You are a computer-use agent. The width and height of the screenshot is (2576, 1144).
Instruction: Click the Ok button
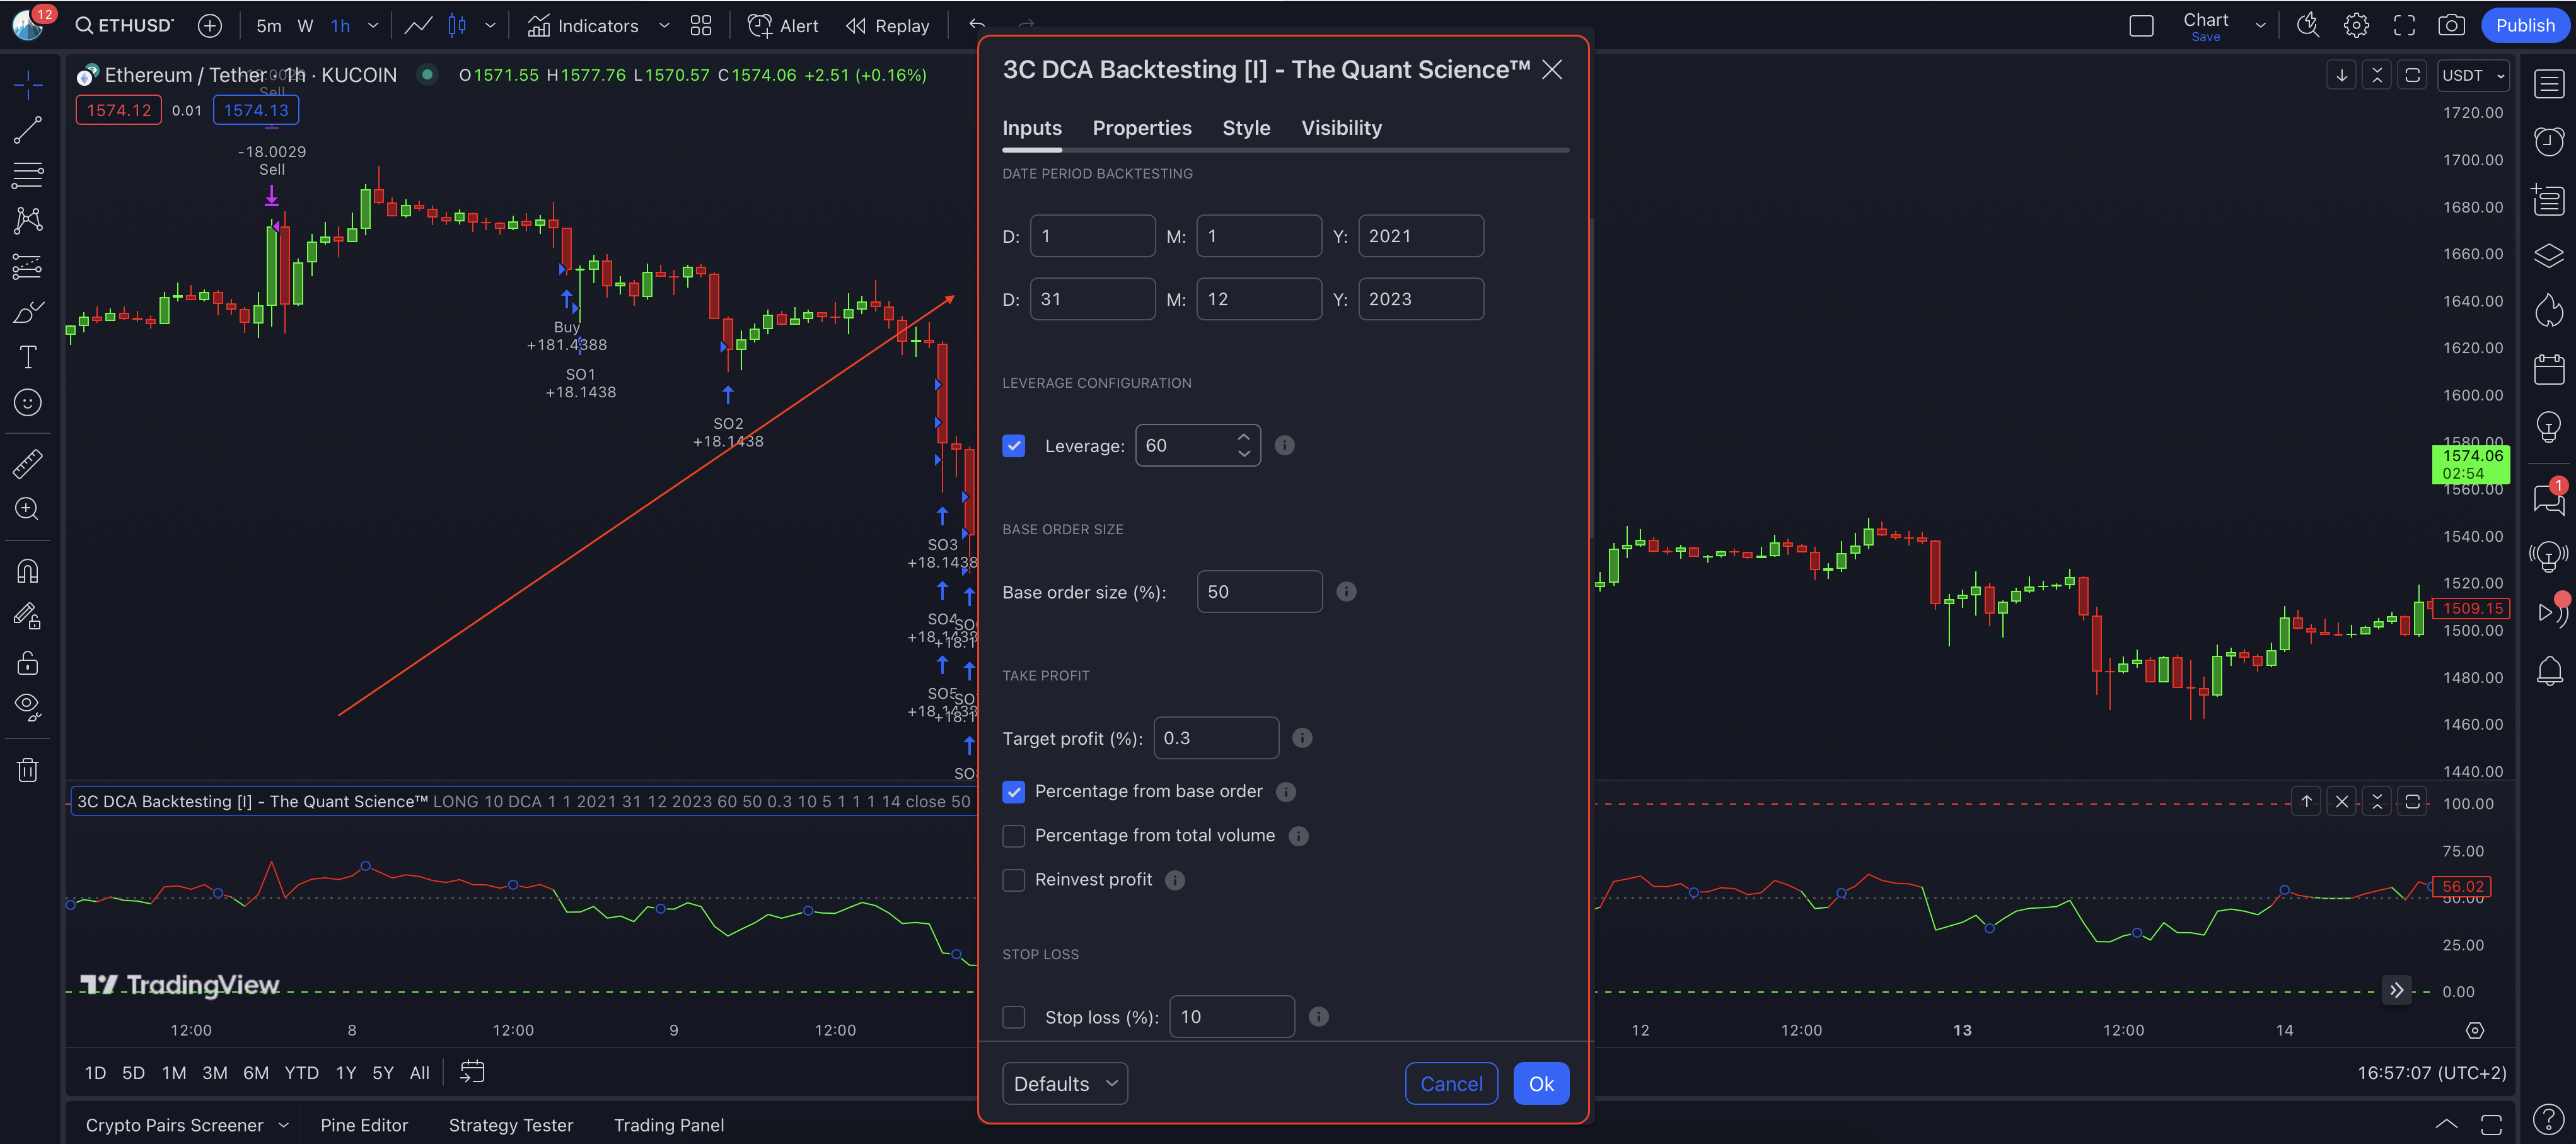pos(1540,1084)
